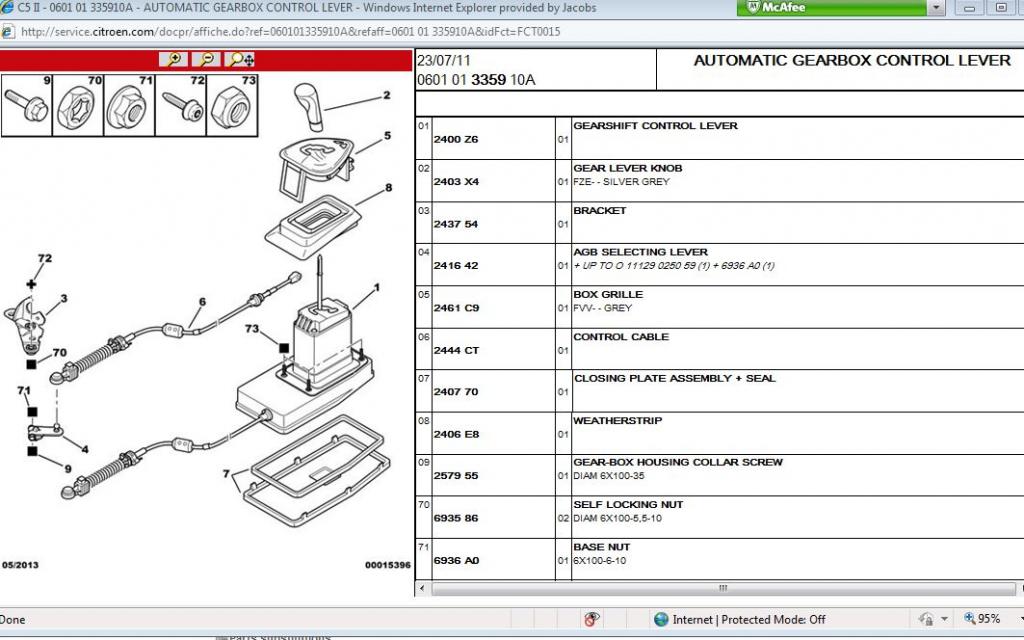Screen dimensions: 1024x640
Task: Click BASE NUT description text
Action: pyautogui.click(x=601, y=547)
